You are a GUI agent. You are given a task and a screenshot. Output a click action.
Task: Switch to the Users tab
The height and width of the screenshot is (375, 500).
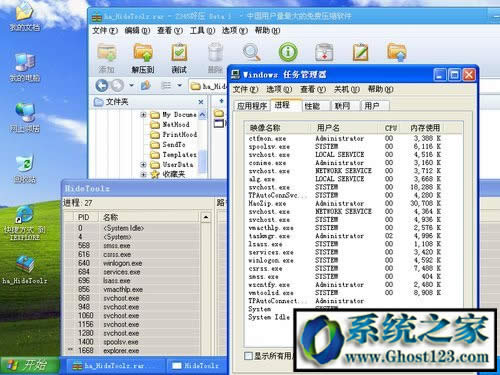tap(375, 106)
